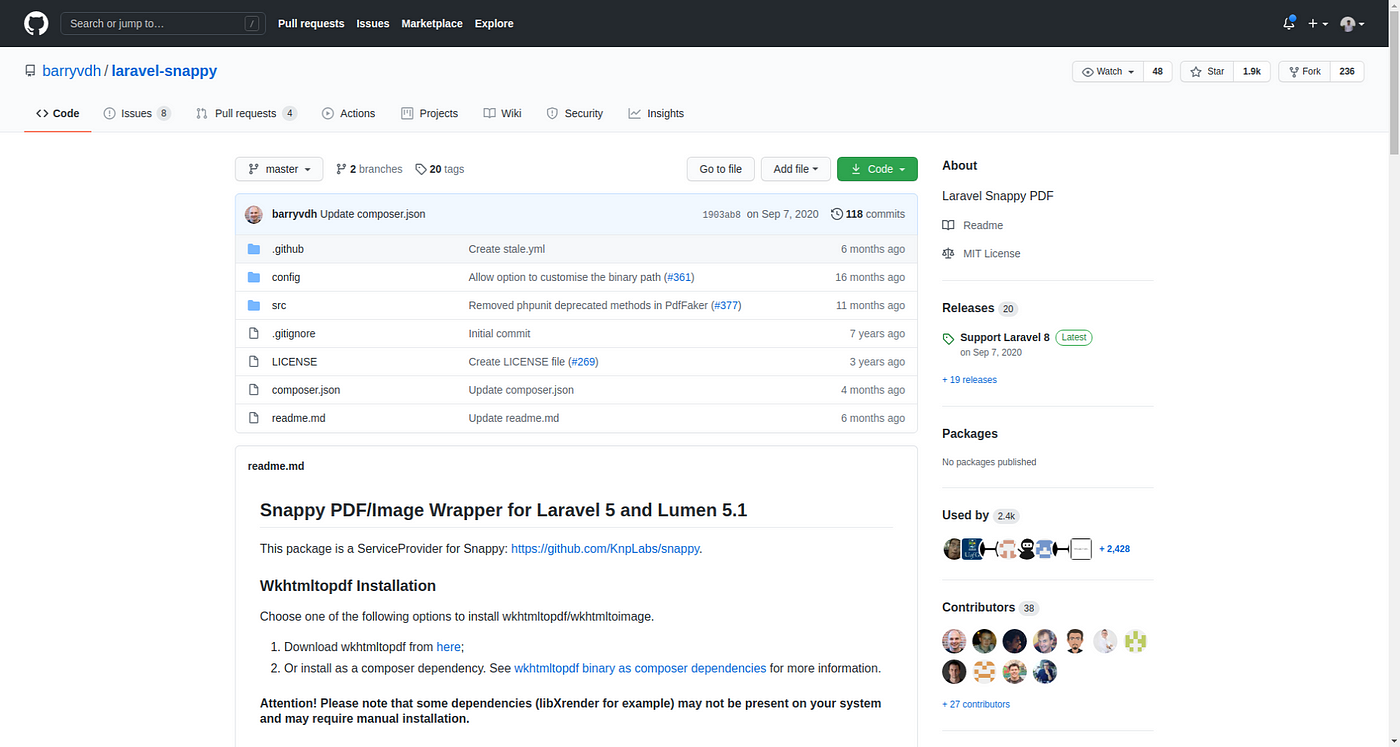The width and height of the screenshot is (1400, 747).
Task: Click the readme.md file icon
Action: point(254,417)
